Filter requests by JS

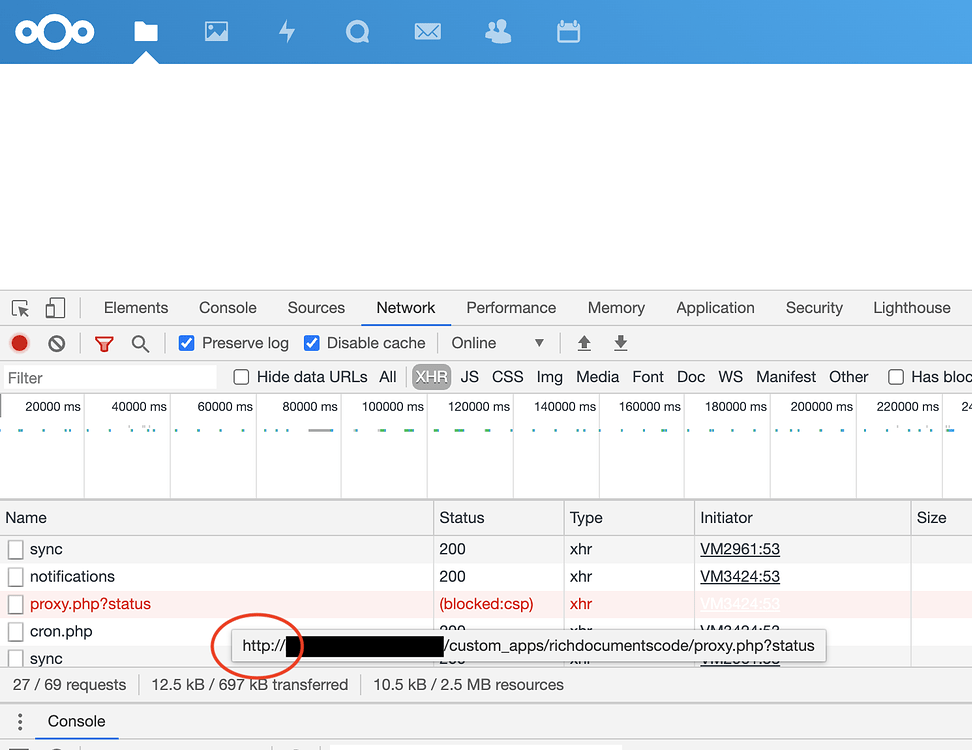click(x=469, y=377)
